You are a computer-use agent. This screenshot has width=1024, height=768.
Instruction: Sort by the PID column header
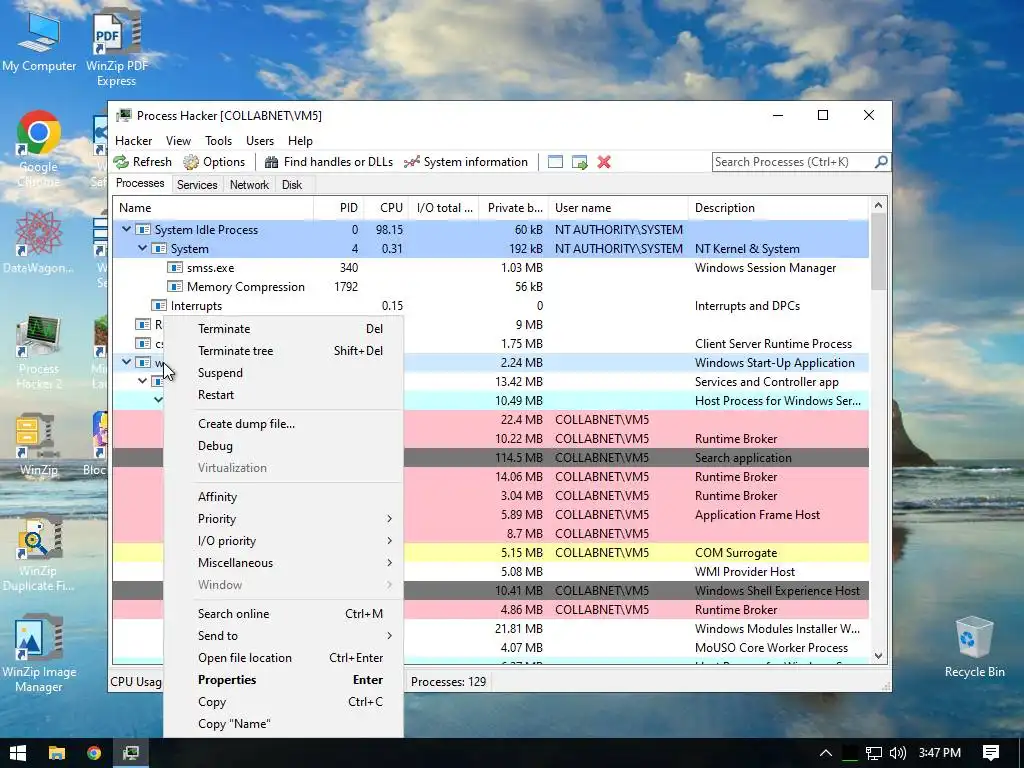point(338,208)
